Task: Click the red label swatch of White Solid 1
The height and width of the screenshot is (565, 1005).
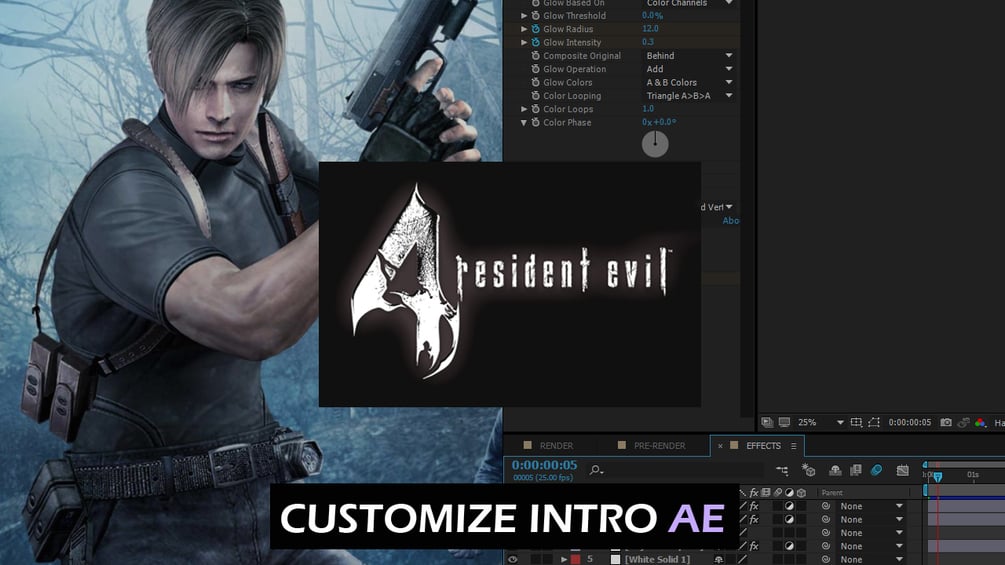Action: pos(576,559)
